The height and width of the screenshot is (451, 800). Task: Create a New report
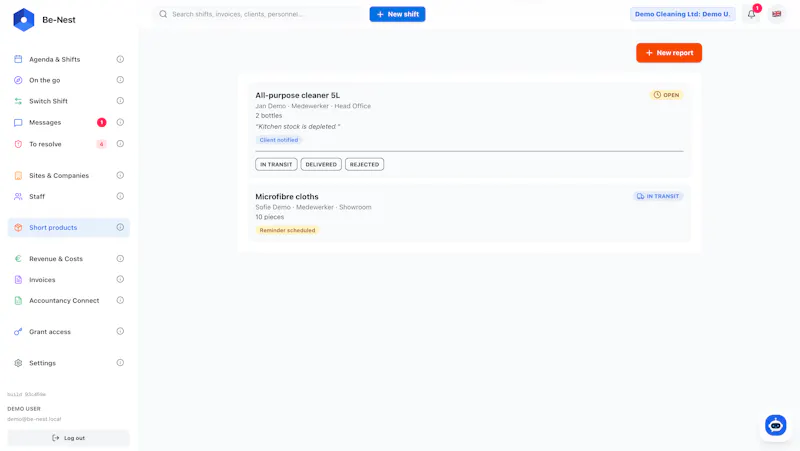(669, 53)
